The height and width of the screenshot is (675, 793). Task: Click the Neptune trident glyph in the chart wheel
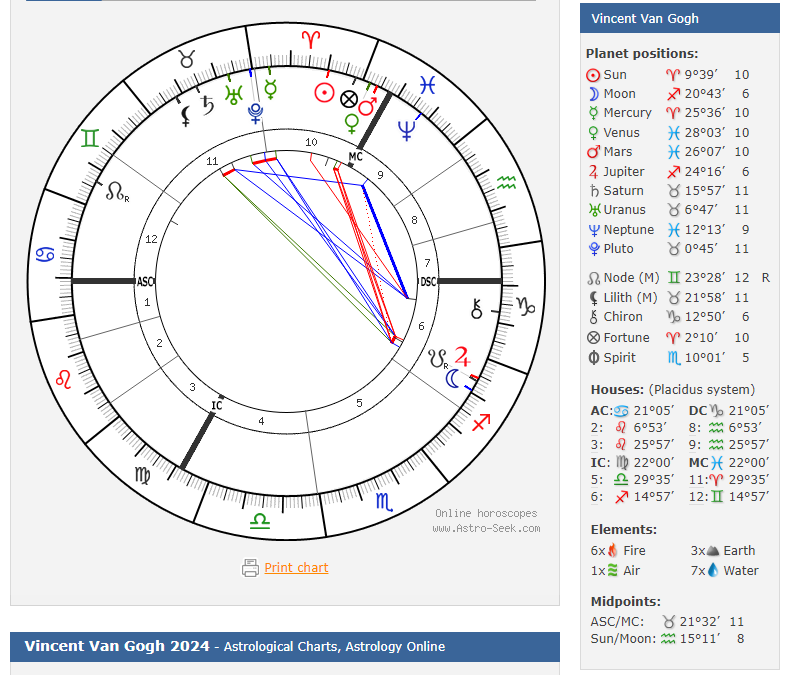(x=407, y=130)
